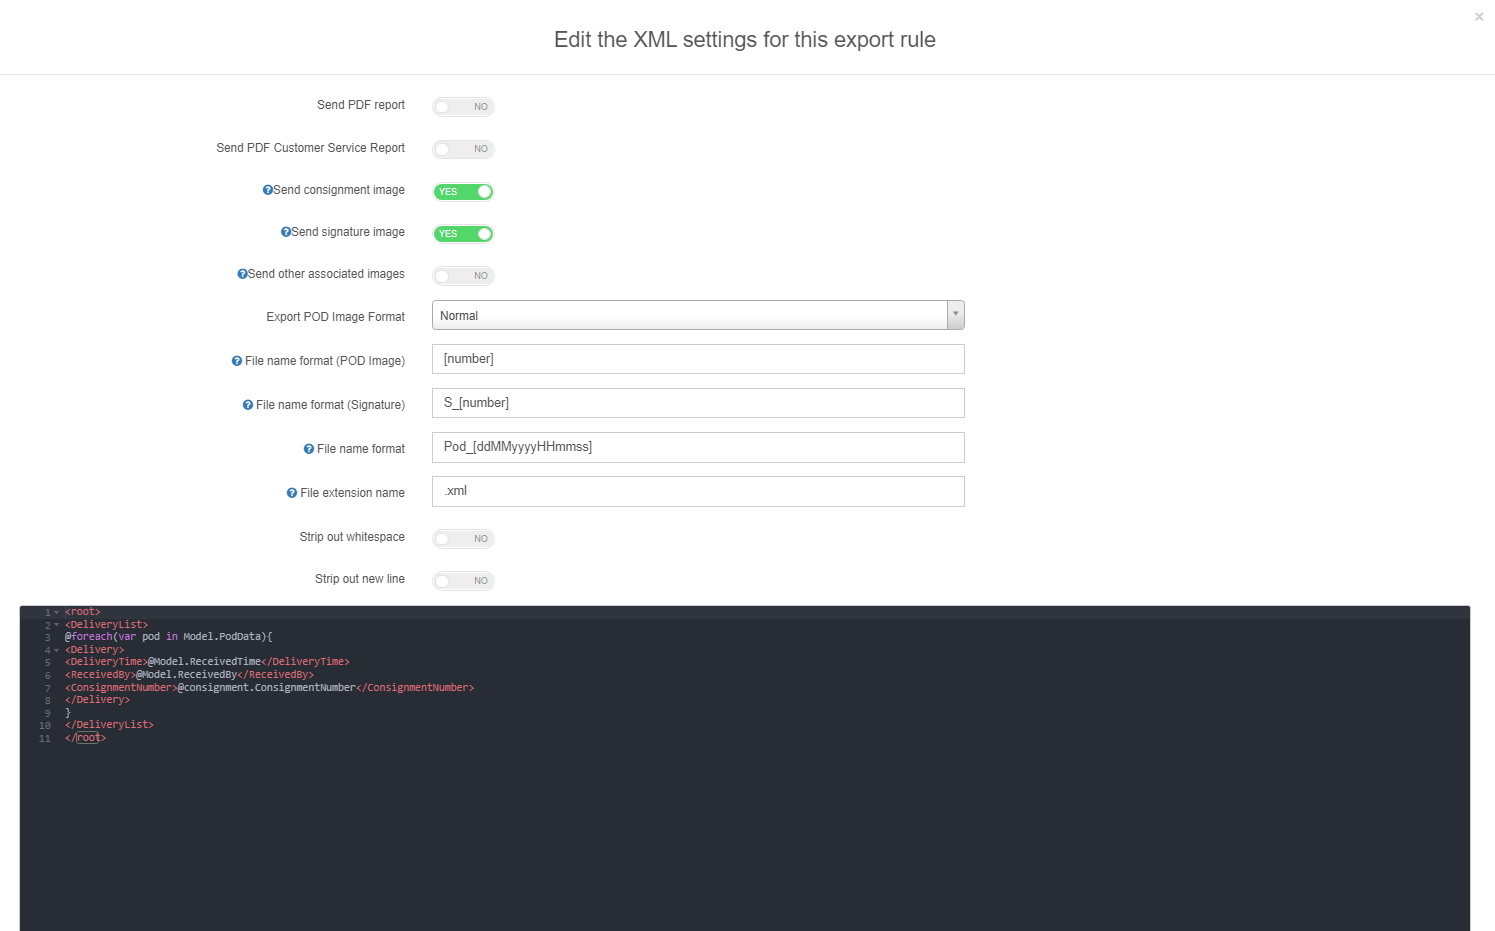Enable the Send PDF report toggle

point(463,107)
